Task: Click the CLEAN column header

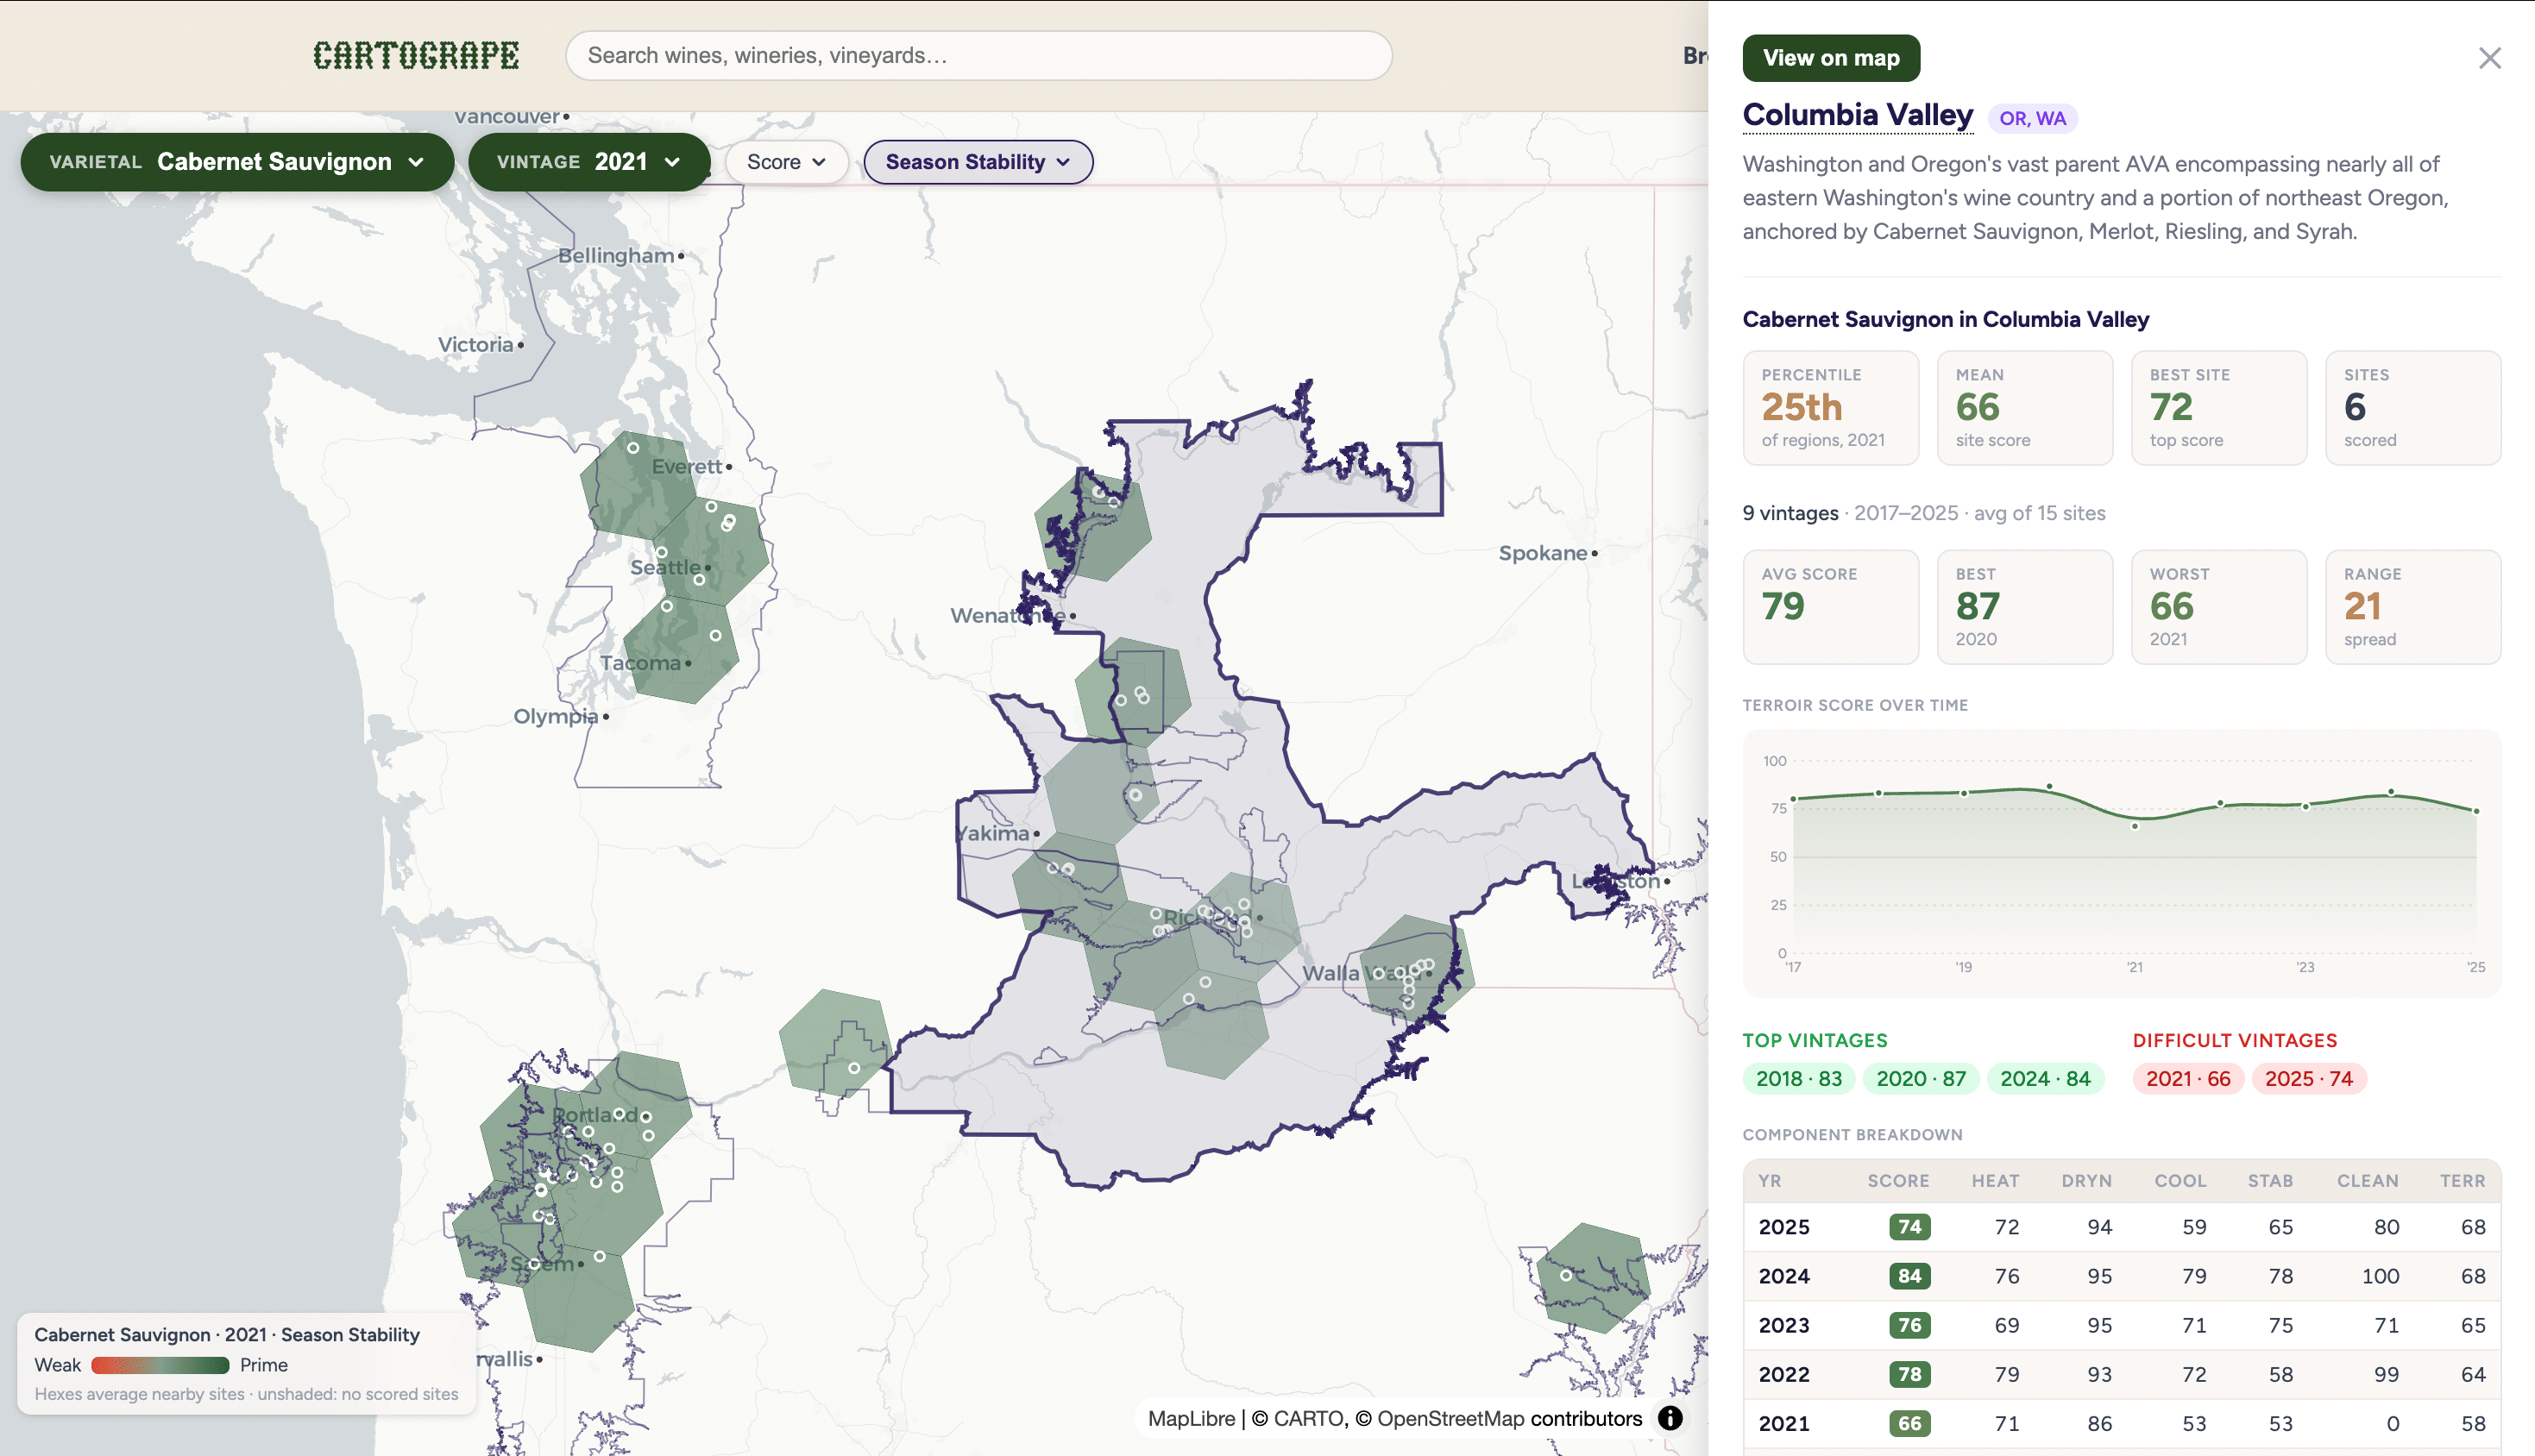Action: pyautogui.click(x=2367, y=1180)
